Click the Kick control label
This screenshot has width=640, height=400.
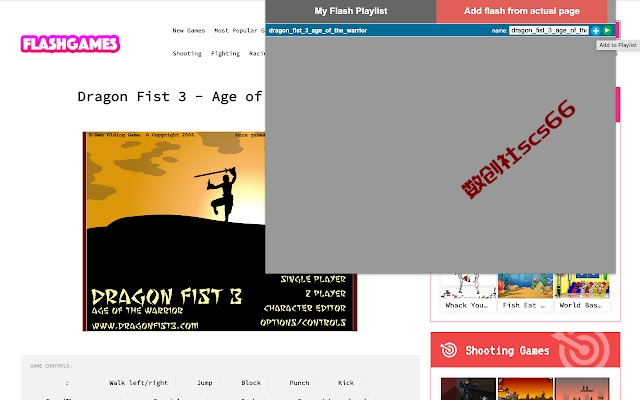click(346, 383)
